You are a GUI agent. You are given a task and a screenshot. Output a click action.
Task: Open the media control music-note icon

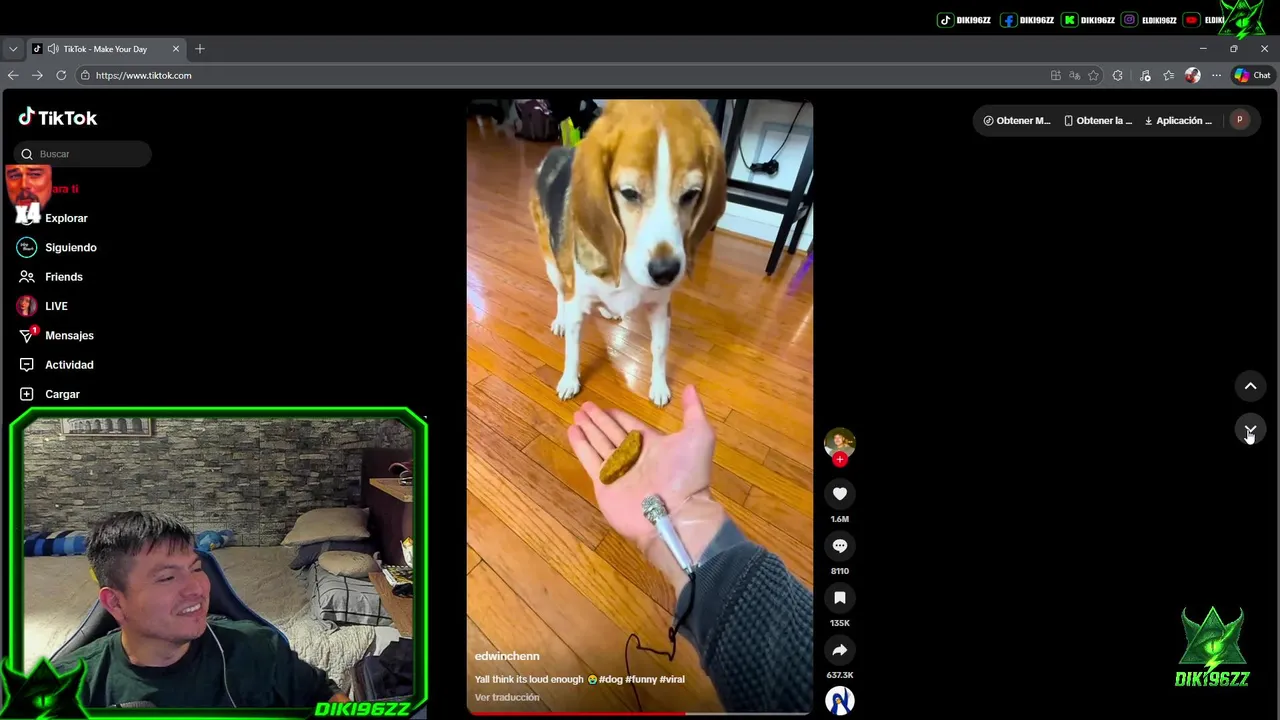coord(1145,75)
